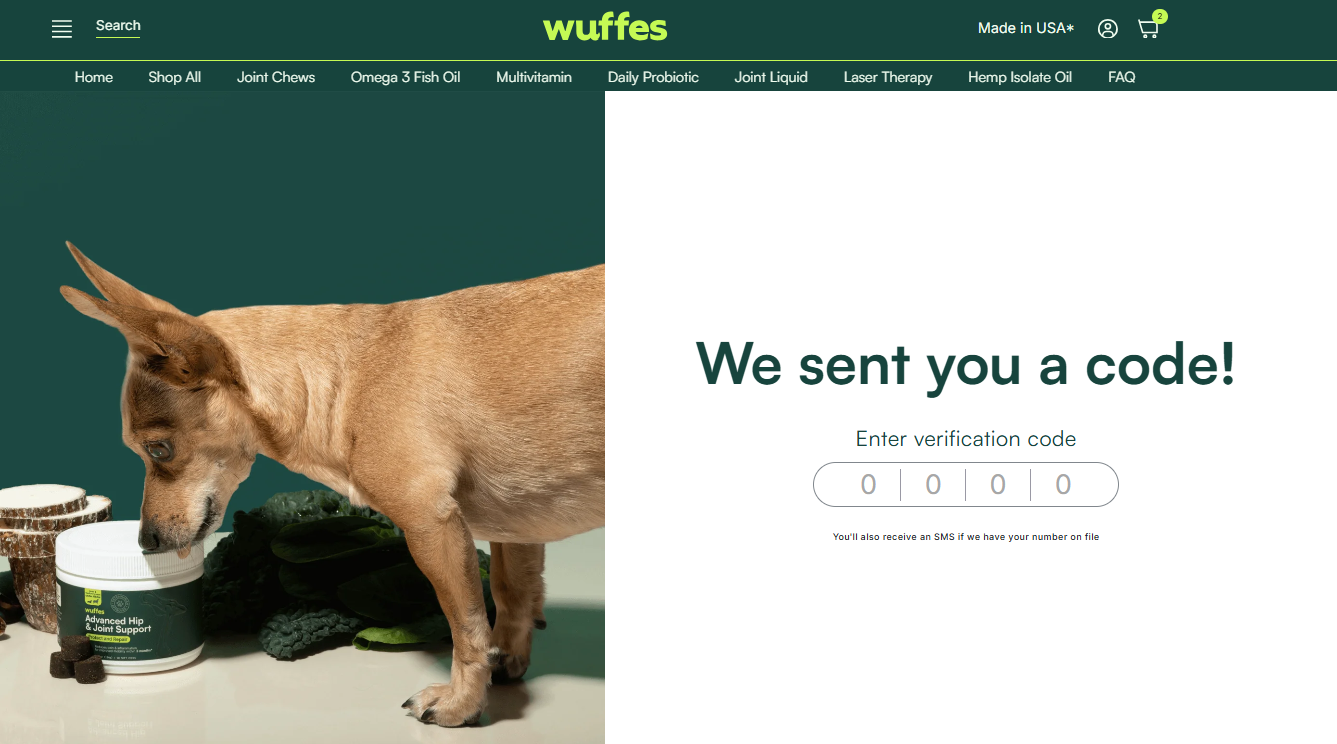Open the Hemp Isolate Oil menu item
Image resolution: width=1337 pixels, height=744 pixels.
(x=1020, y=77)
